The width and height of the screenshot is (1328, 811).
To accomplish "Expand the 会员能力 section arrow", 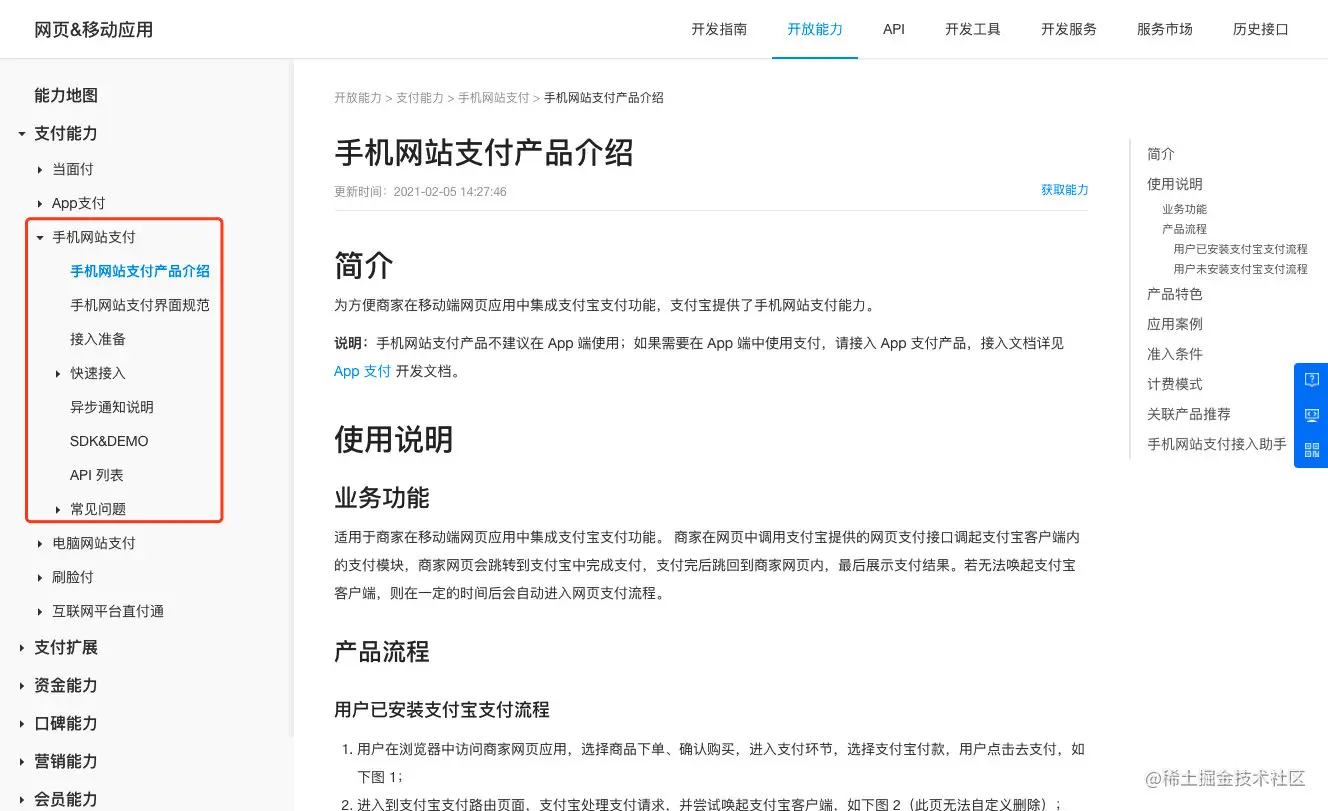I will click(22, 800).
